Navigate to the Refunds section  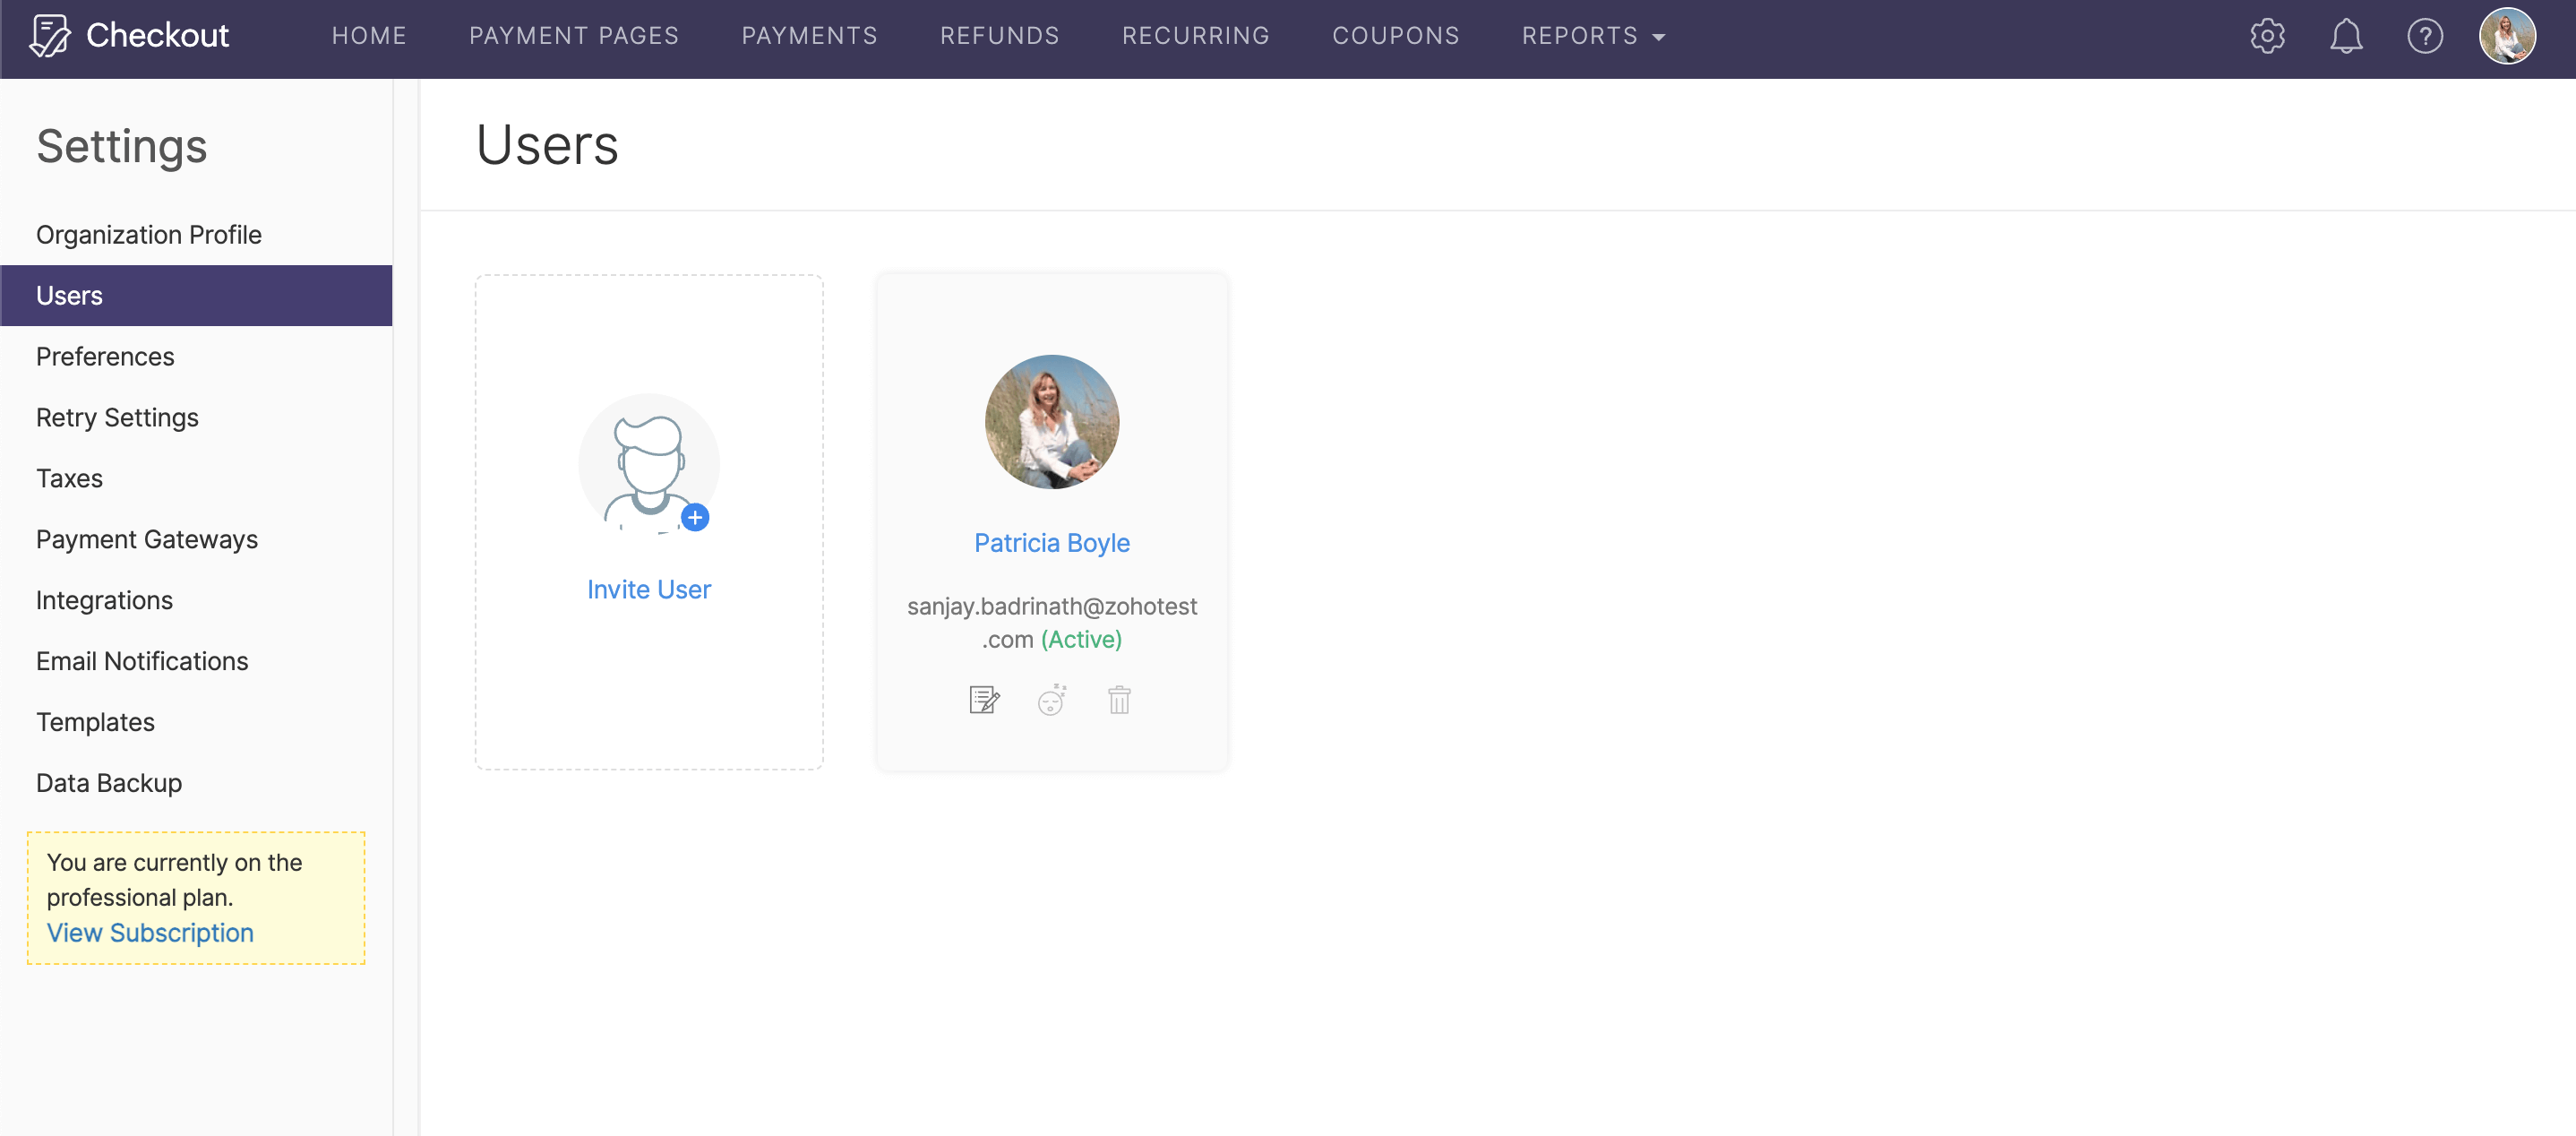click(x=999, y=36)
